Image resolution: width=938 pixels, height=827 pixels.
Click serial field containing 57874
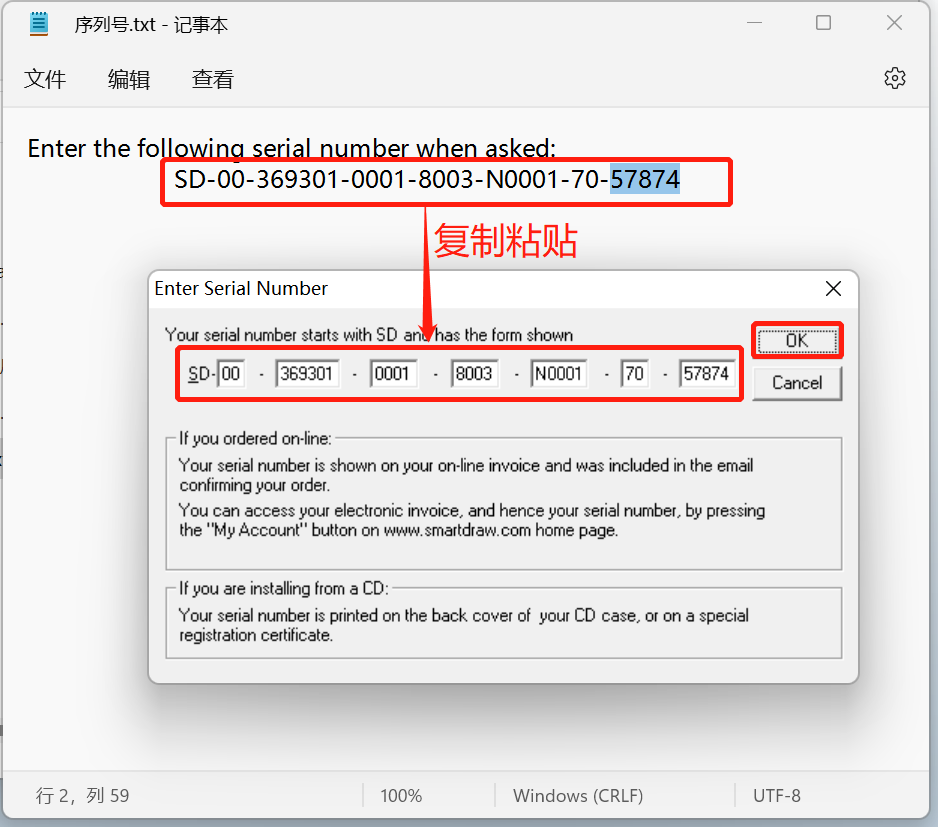[x=706, y=373]
